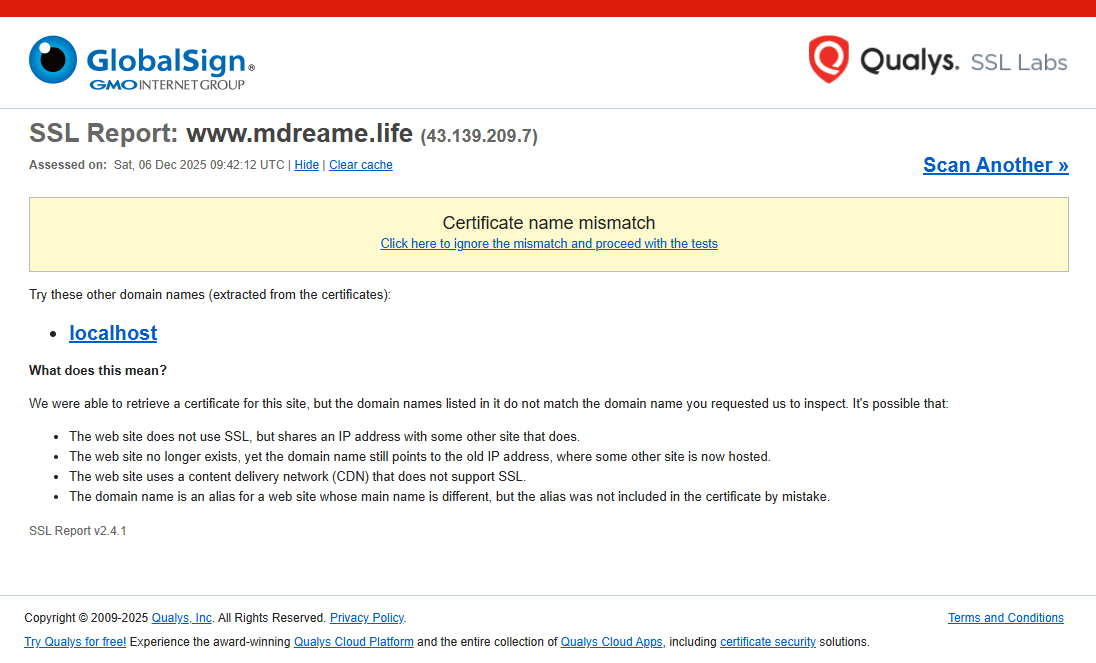Open Terms and Conditions link
Image resolution: width=1096 pixels, height=663 pixels.
(1005, 618)
